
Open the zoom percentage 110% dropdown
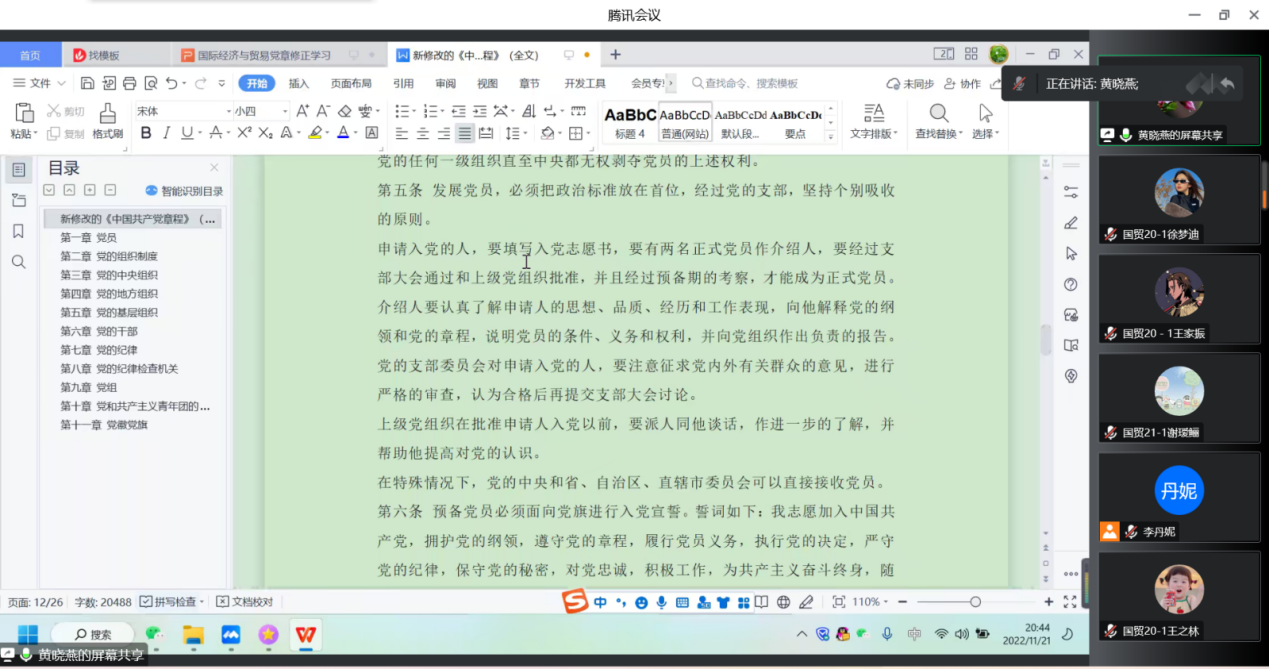pos(870,602)
